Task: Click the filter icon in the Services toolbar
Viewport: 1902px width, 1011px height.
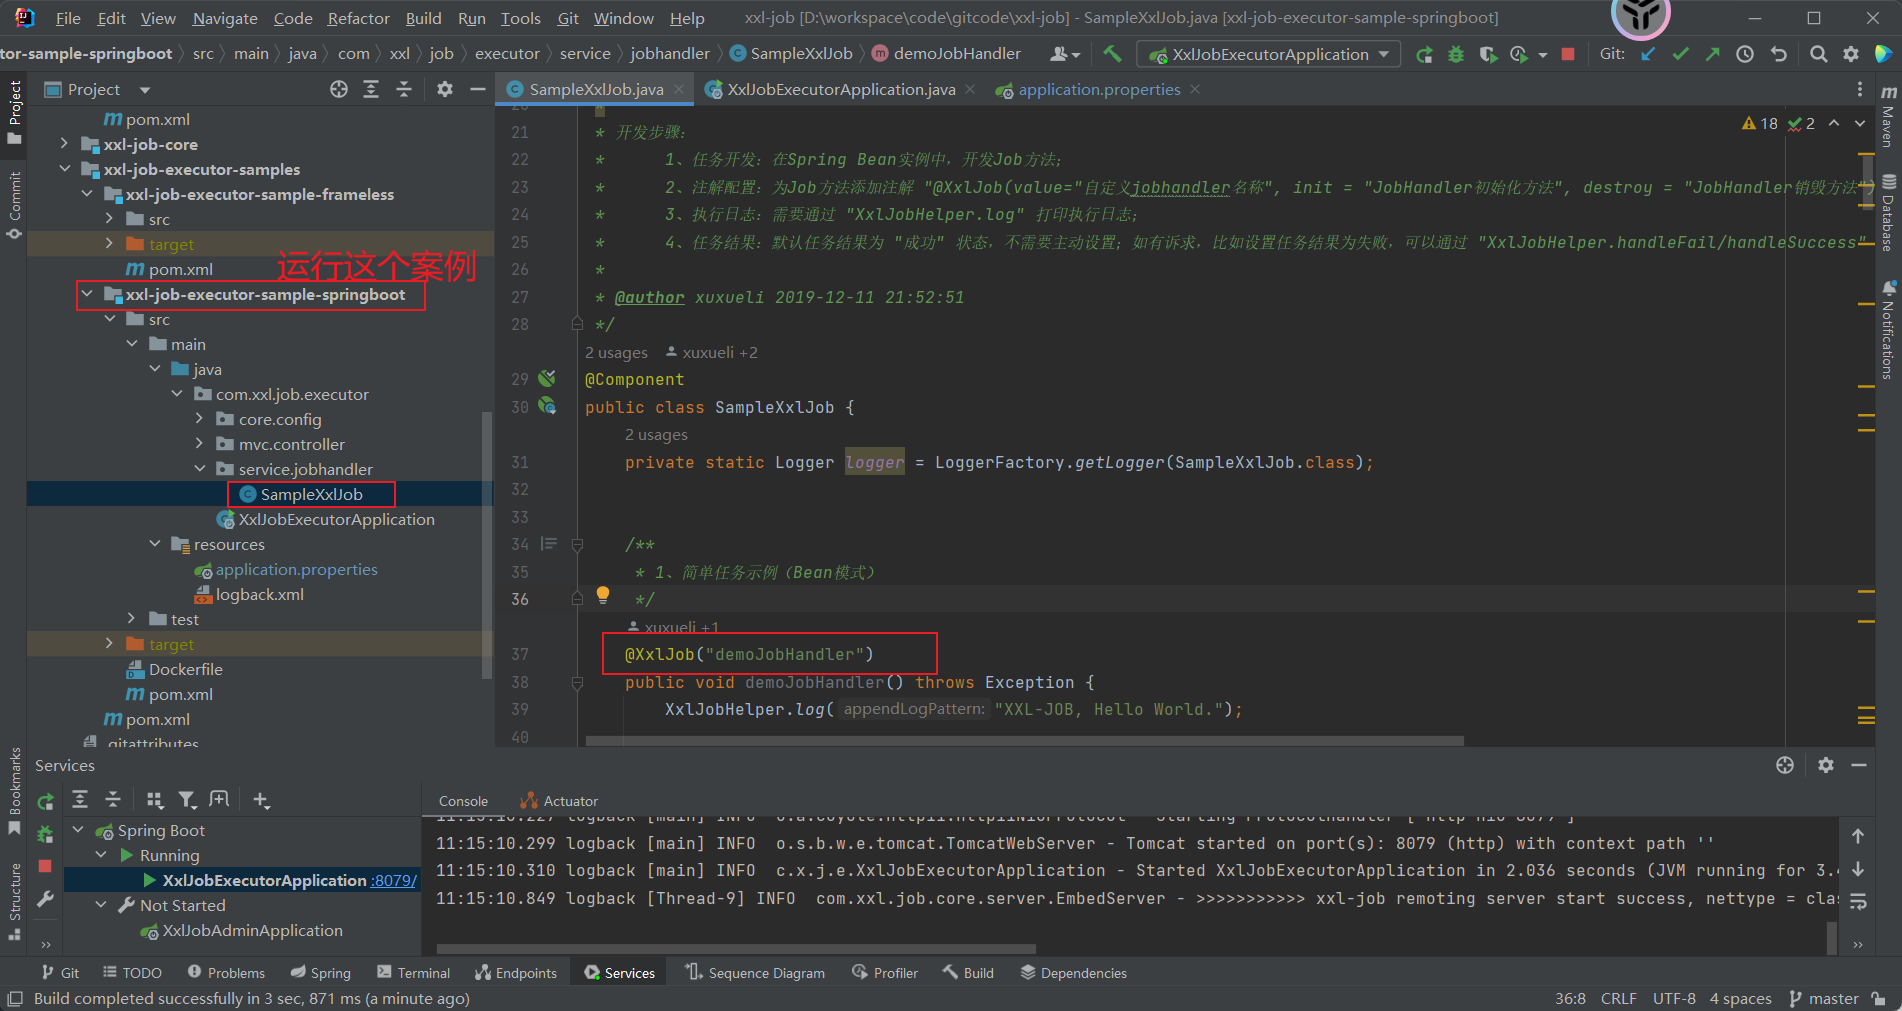Action: tap(187, 800)
